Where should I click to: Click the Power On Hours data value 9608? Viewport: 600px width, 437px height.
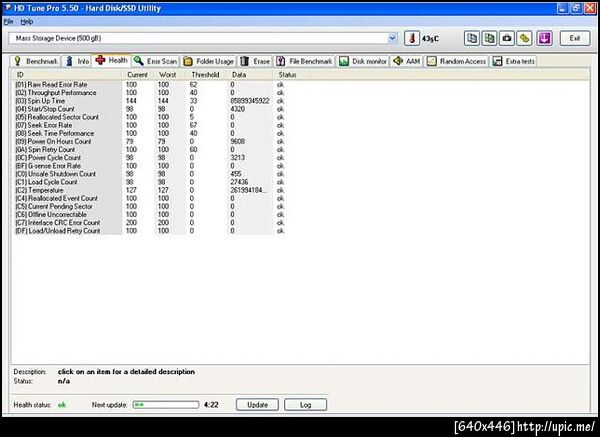238,142
